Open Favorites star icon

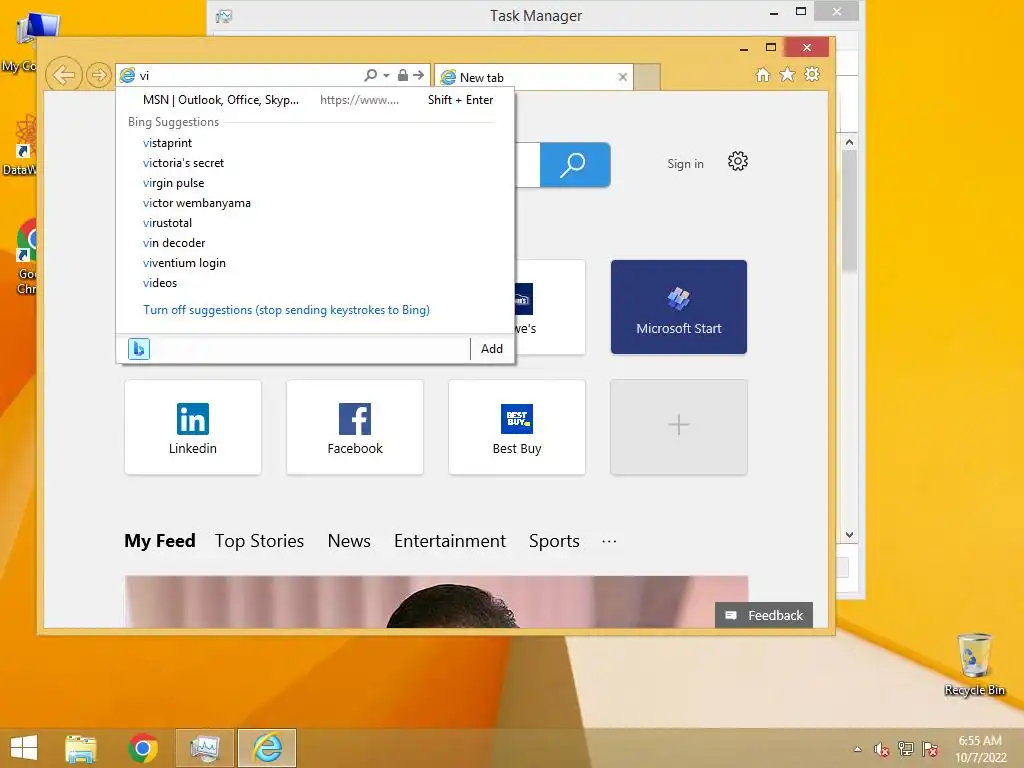788,74
